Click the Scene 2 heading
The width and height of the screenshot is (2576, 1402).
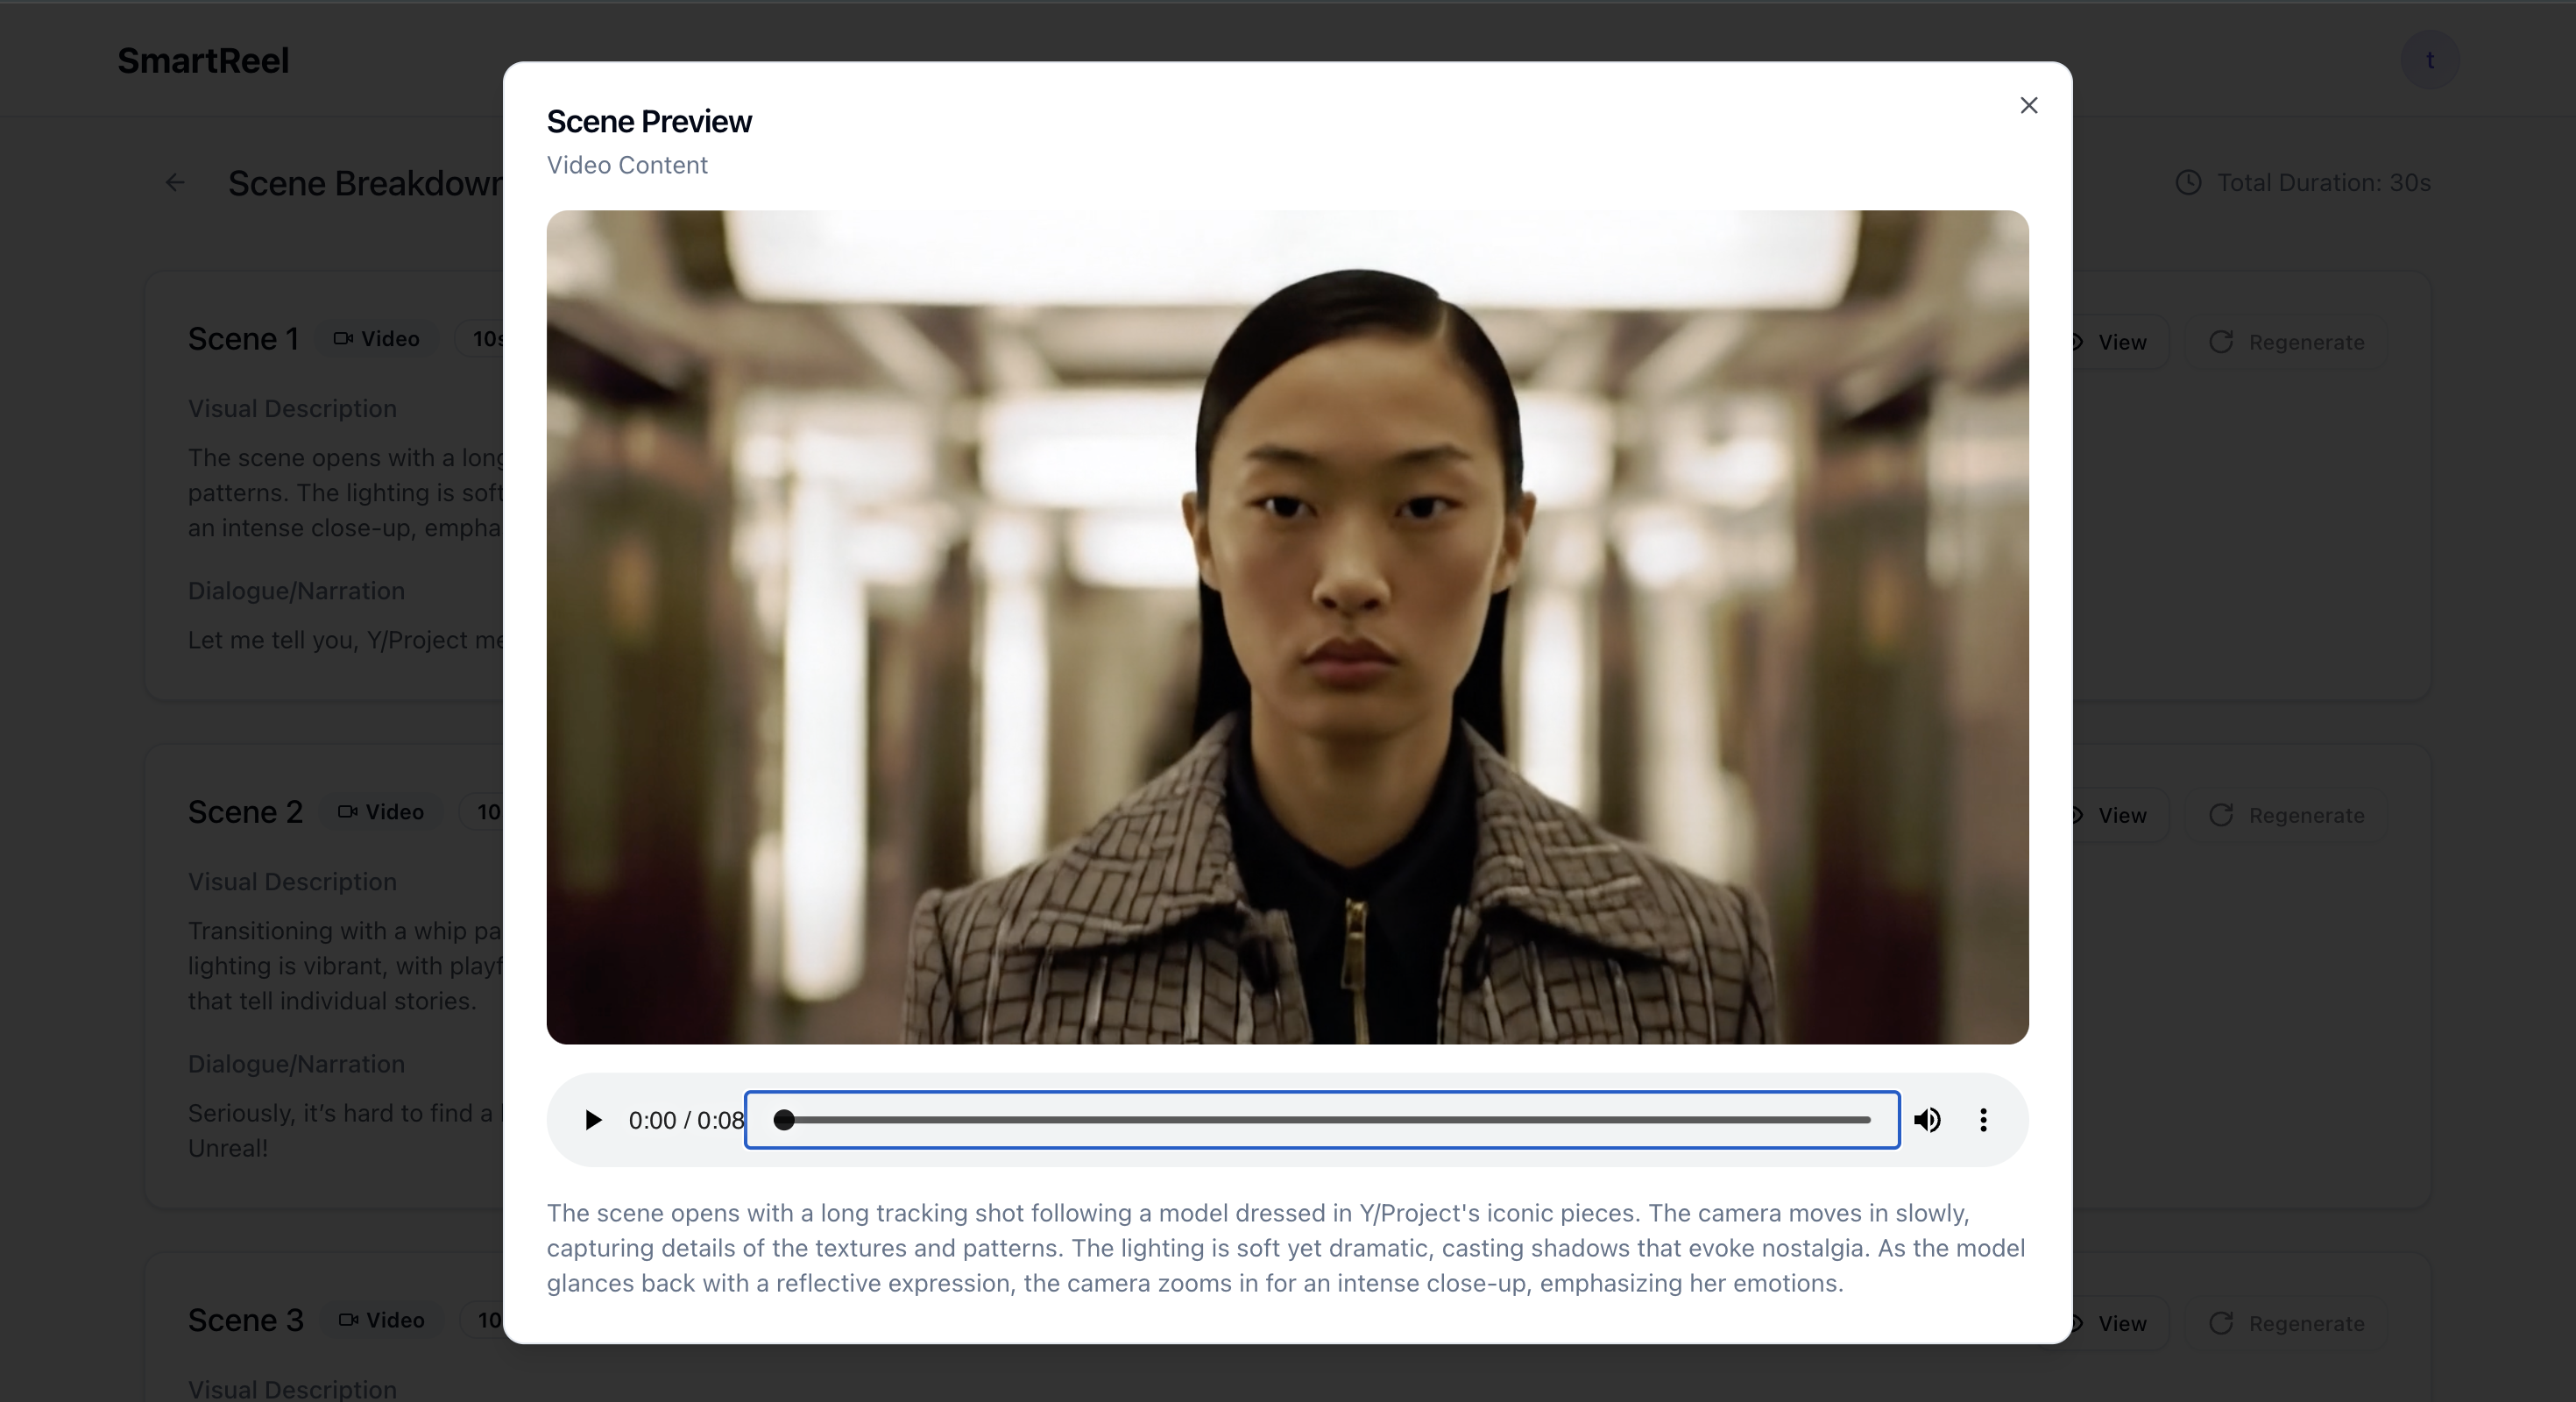click(x=245, y=812)
